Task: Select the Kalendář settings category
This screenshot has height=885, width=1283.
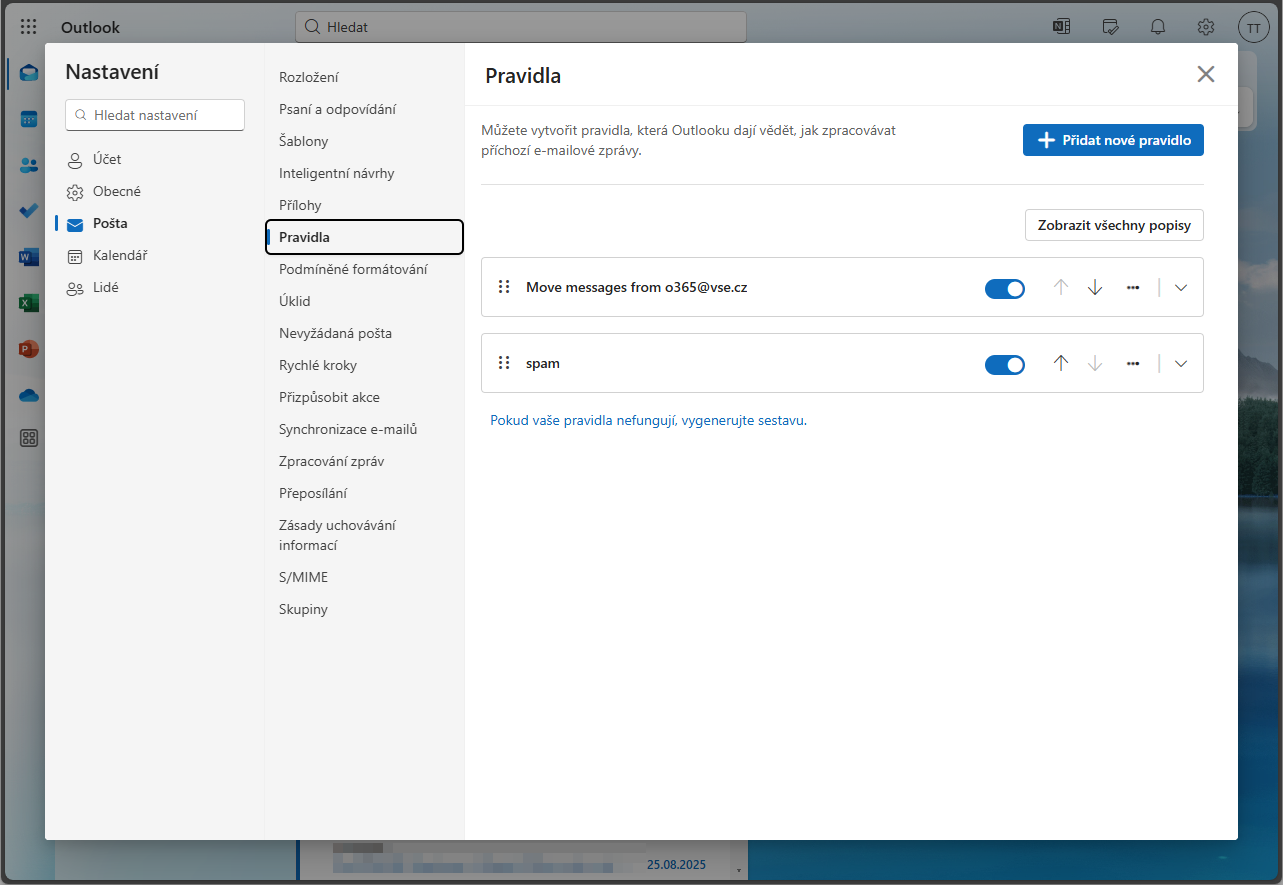Action: (x=120, y=255)
